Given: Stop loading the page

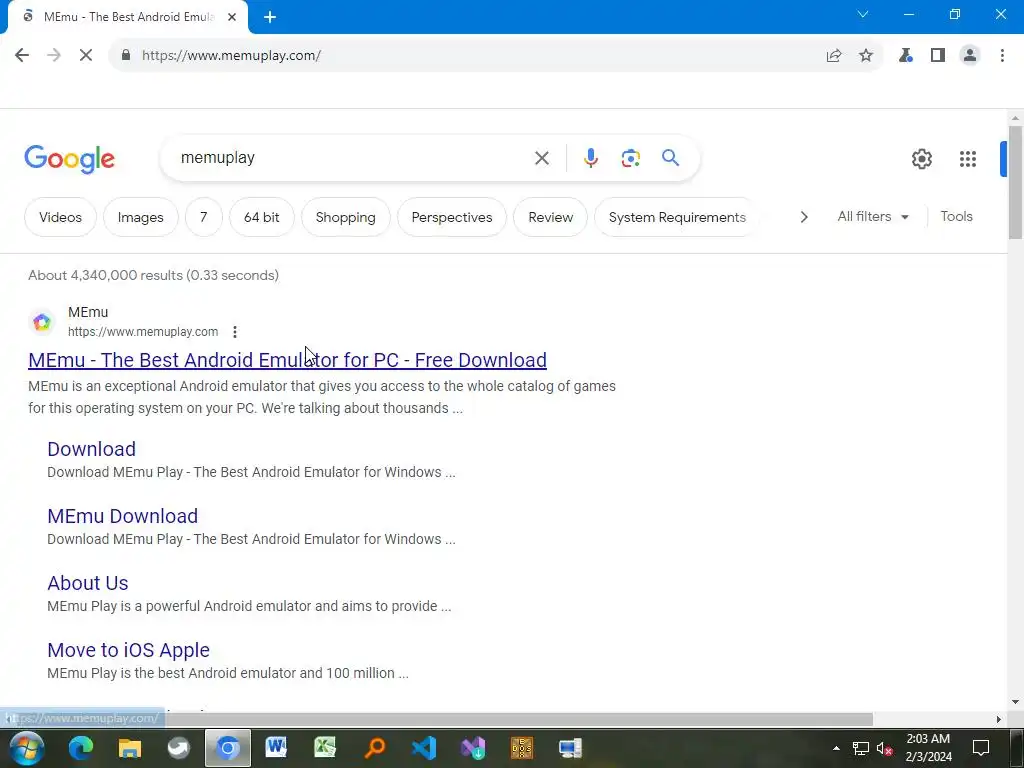Looking at the screenshot, I should (x=86, y=56).
